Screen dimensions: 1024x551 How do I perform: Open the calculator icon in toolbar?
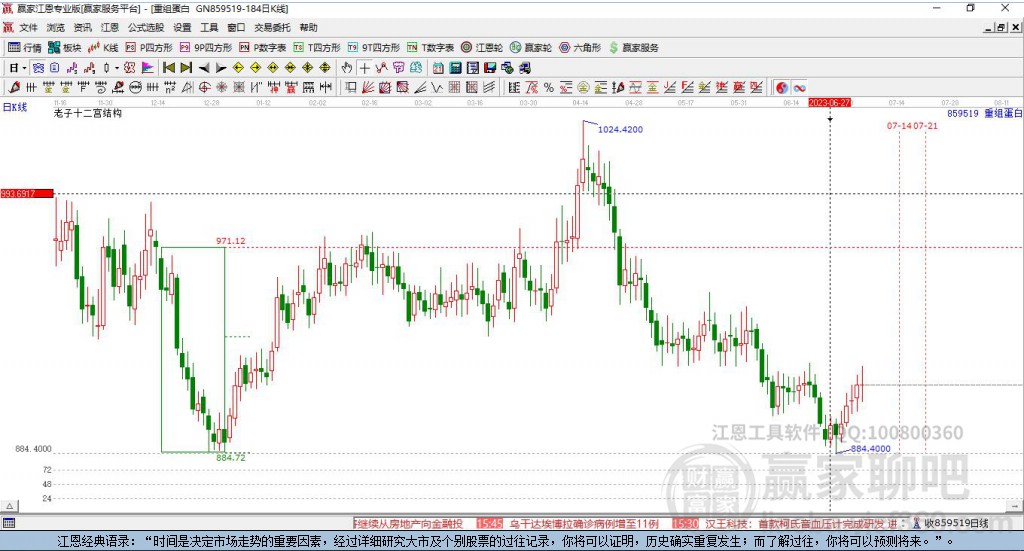tap(455, 68)
